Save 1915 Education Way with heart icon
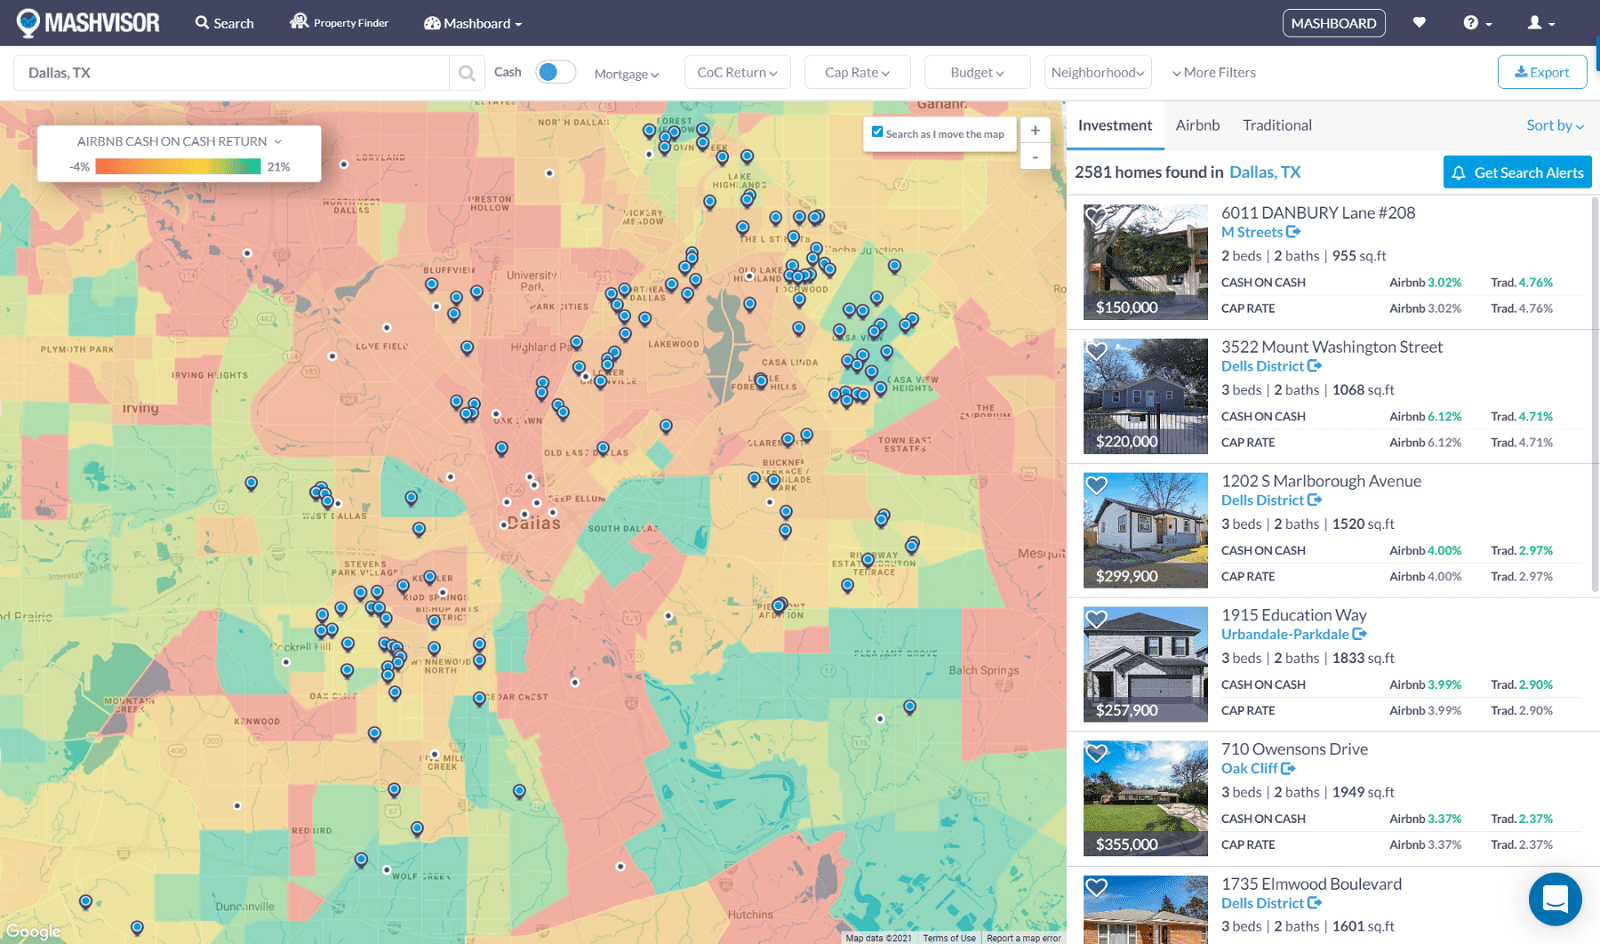Viewport: 1600px width, 944px height. pos(1096,620)
